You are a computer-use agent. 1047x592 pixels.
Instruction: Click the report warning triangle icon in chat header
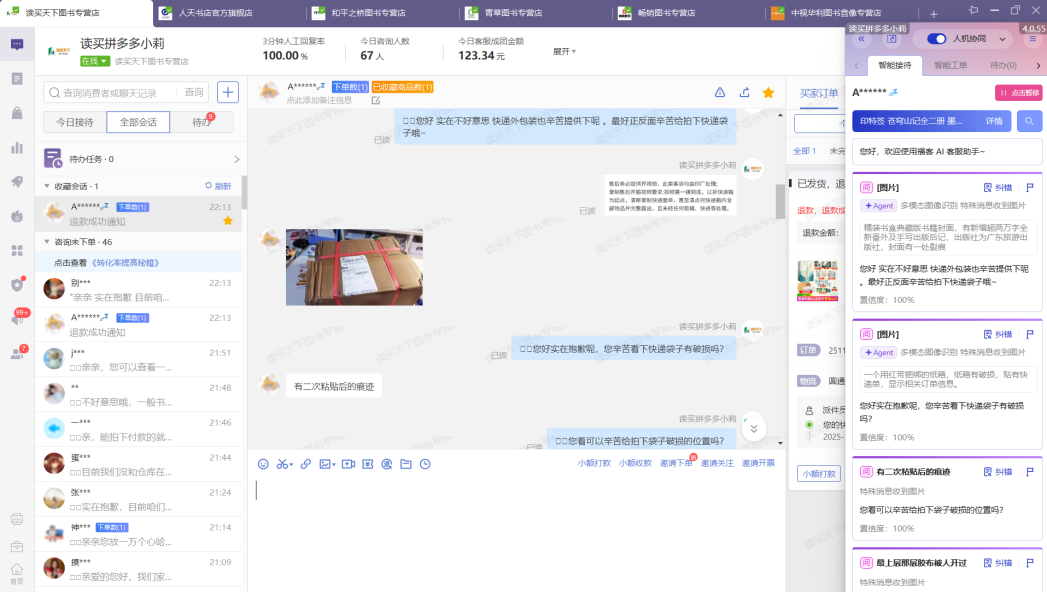pos(720,93)
